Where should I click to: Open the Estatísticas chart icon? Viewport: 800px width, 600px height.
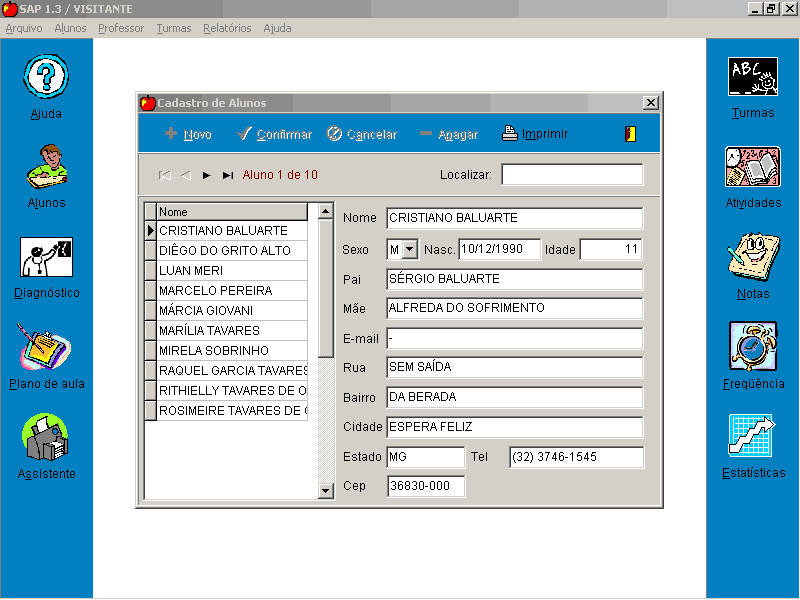pos(752,437)
